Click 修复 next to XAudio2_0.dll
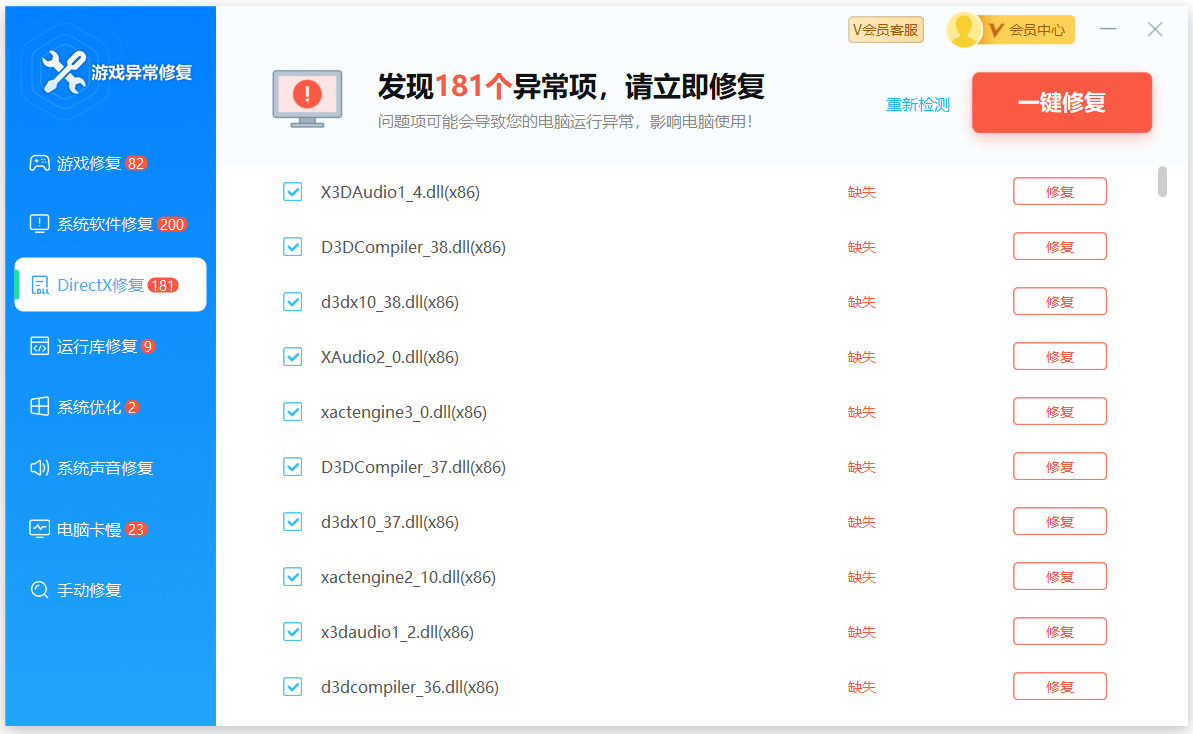Screen dimensions: 1193x734 [x=1059, y=356]
